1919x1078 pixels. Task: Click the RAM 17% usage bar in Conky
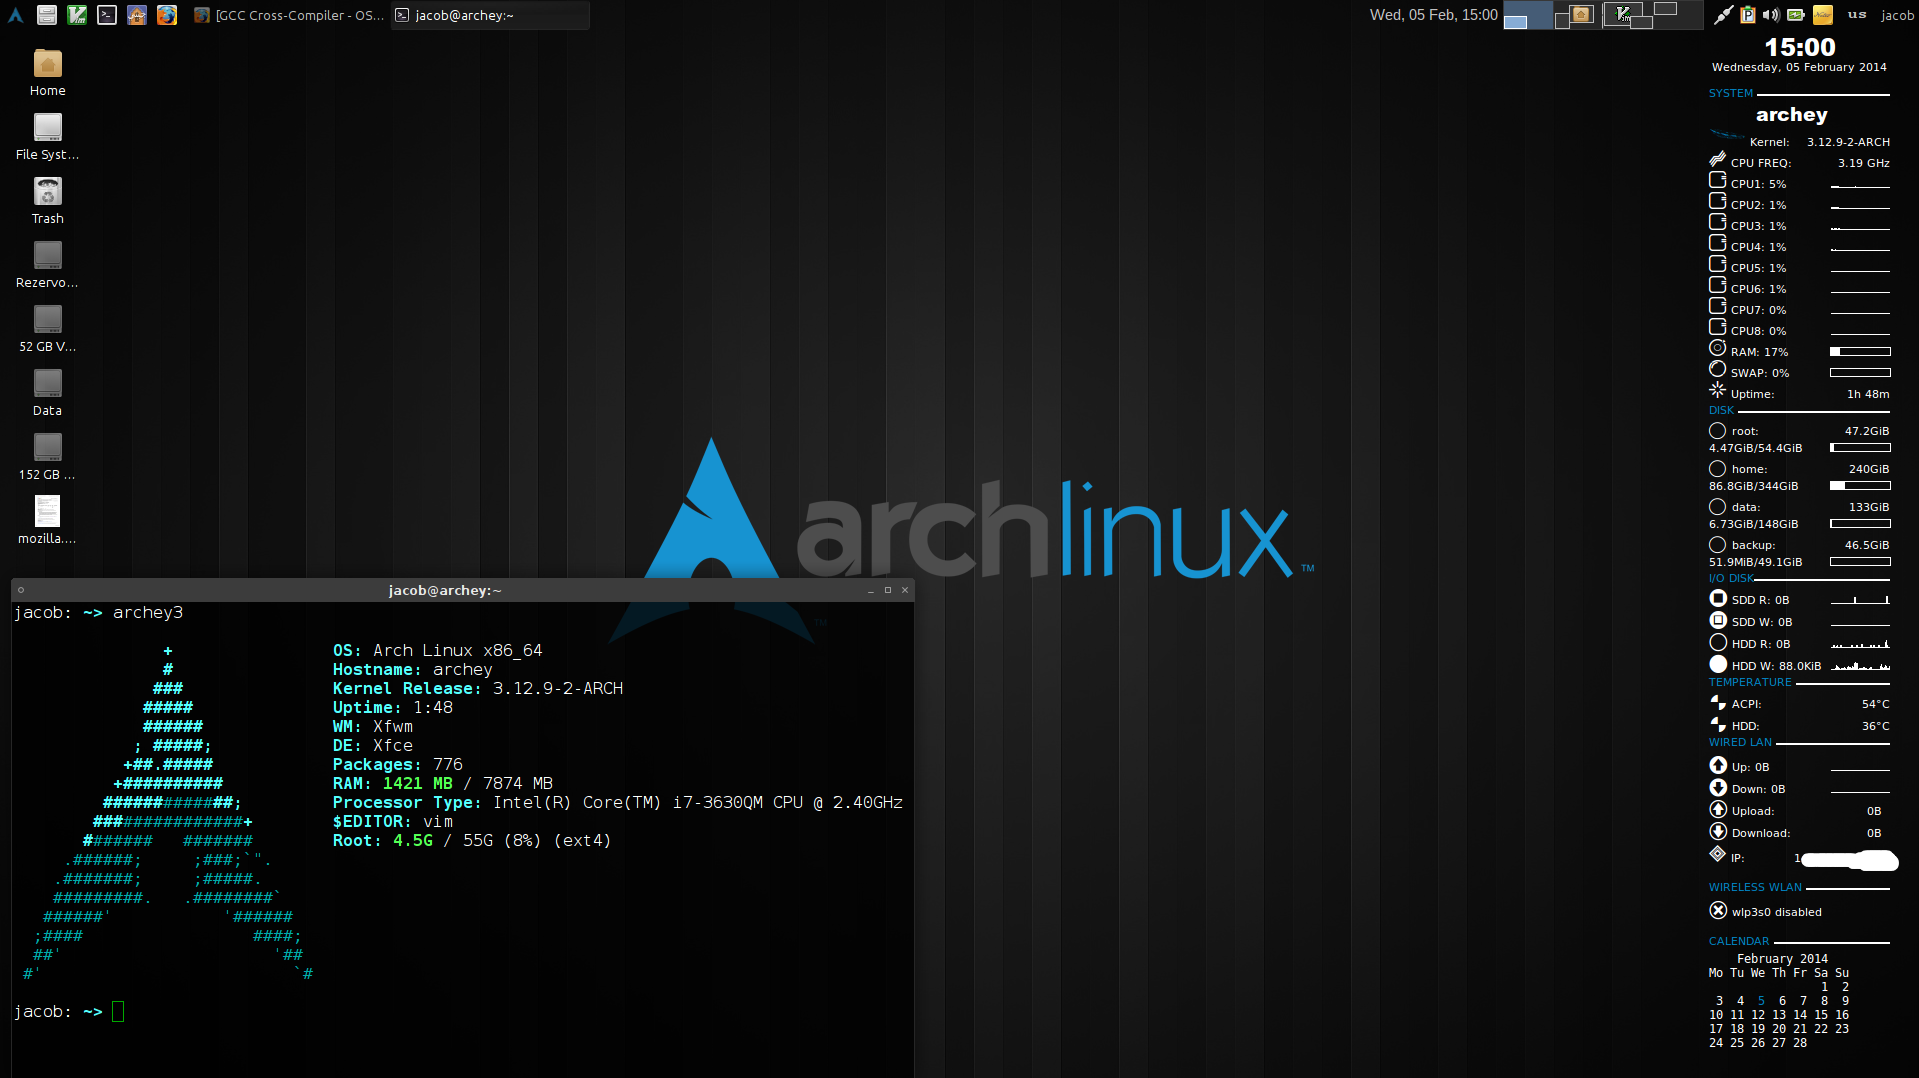[1860, 352]
